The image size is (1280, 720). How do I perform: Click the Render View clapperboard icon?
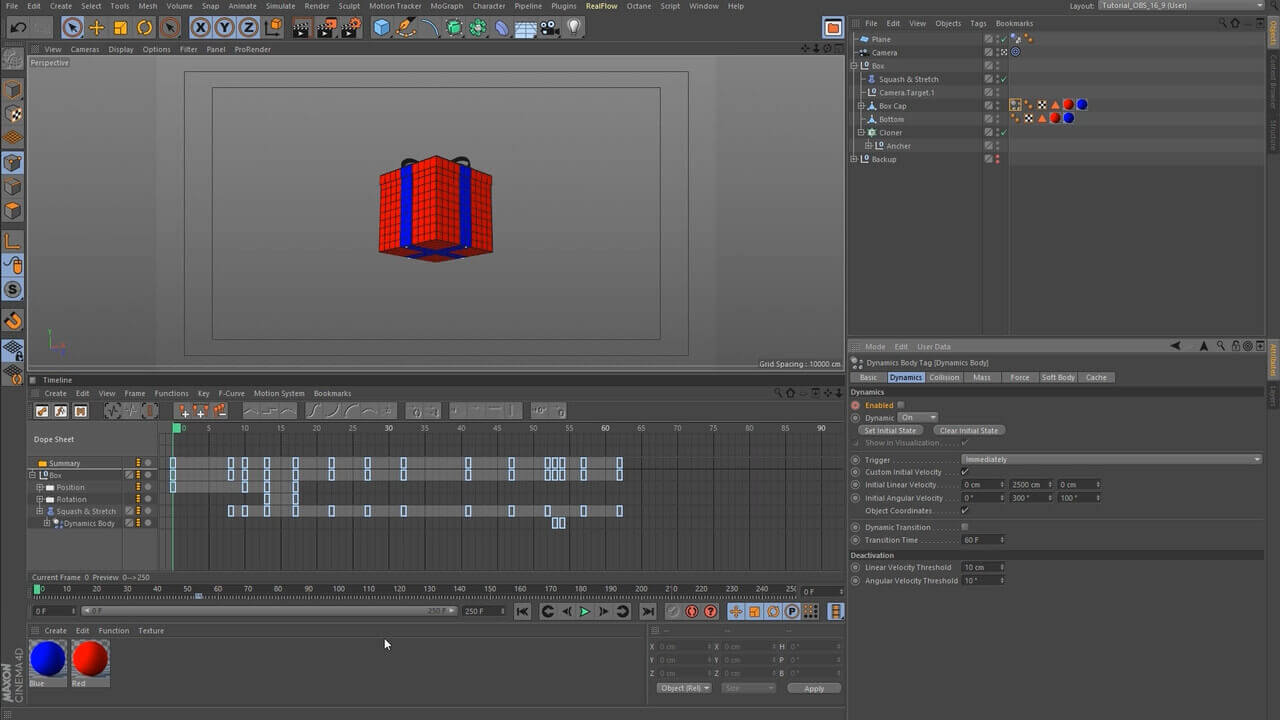tap(301, 28)
